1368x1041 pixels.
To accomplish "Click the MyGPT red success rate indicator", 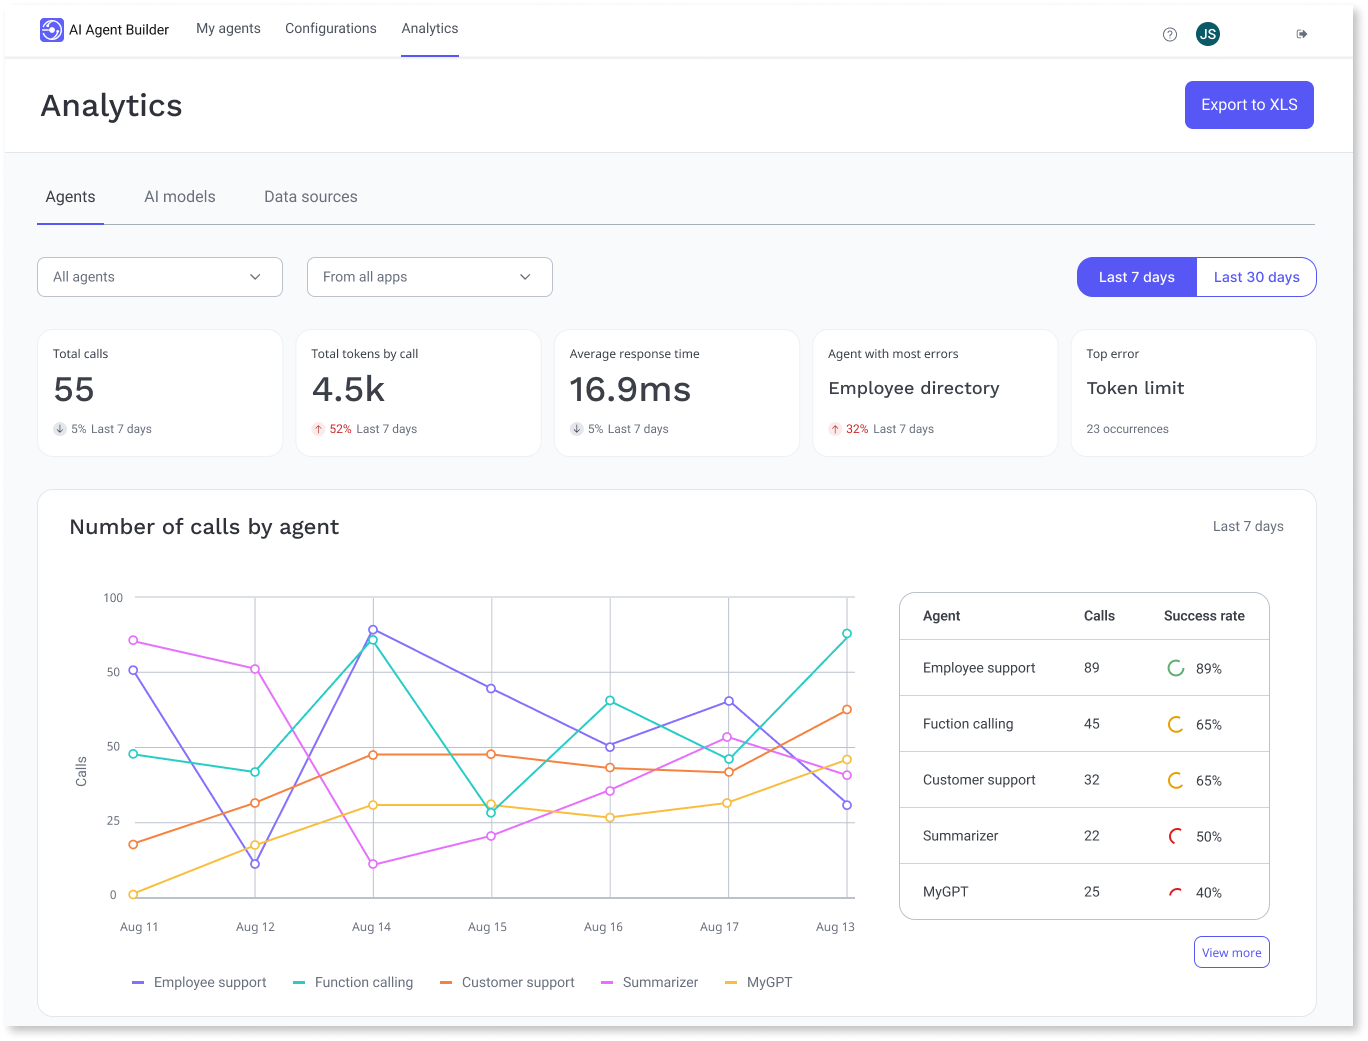I will [1175, 891].
